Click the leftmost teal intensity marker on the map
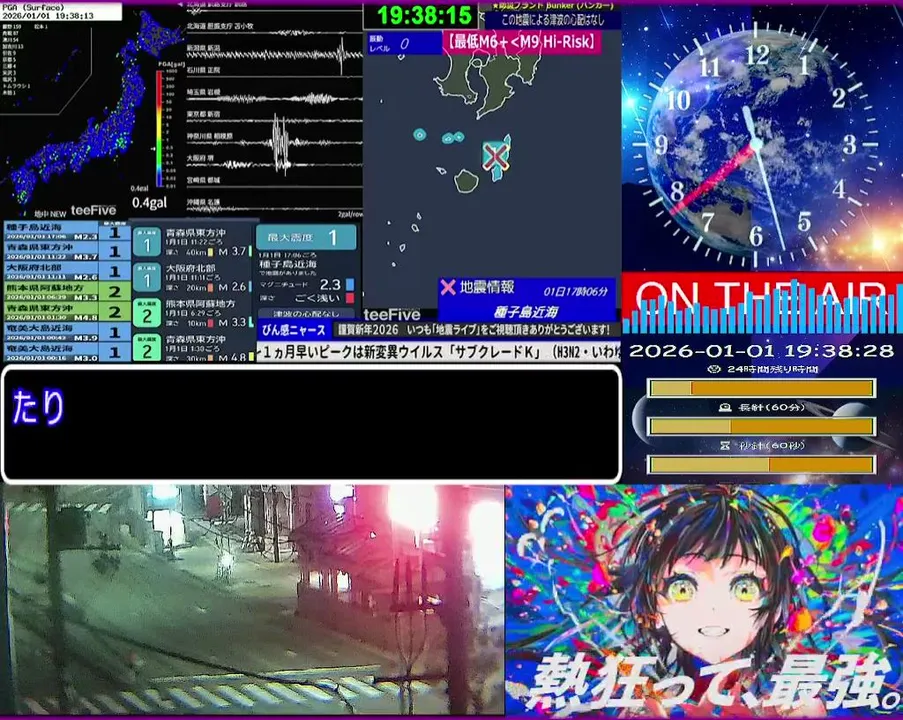Viewport: 903px width, 720px height. pos(419,135)
